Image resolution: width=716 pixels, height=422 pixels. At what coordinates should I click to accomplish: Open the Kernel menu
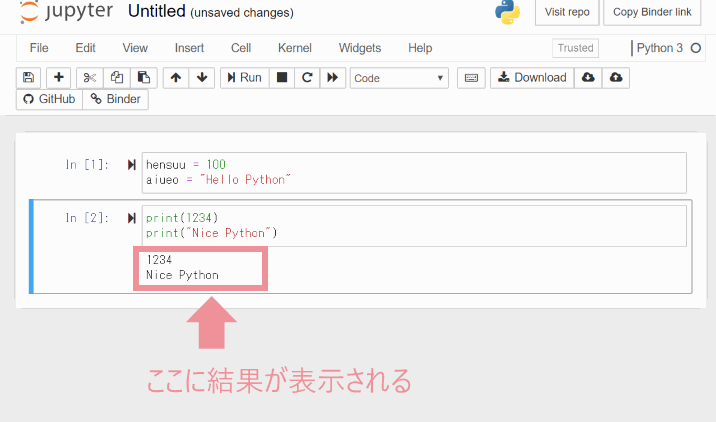295,48
